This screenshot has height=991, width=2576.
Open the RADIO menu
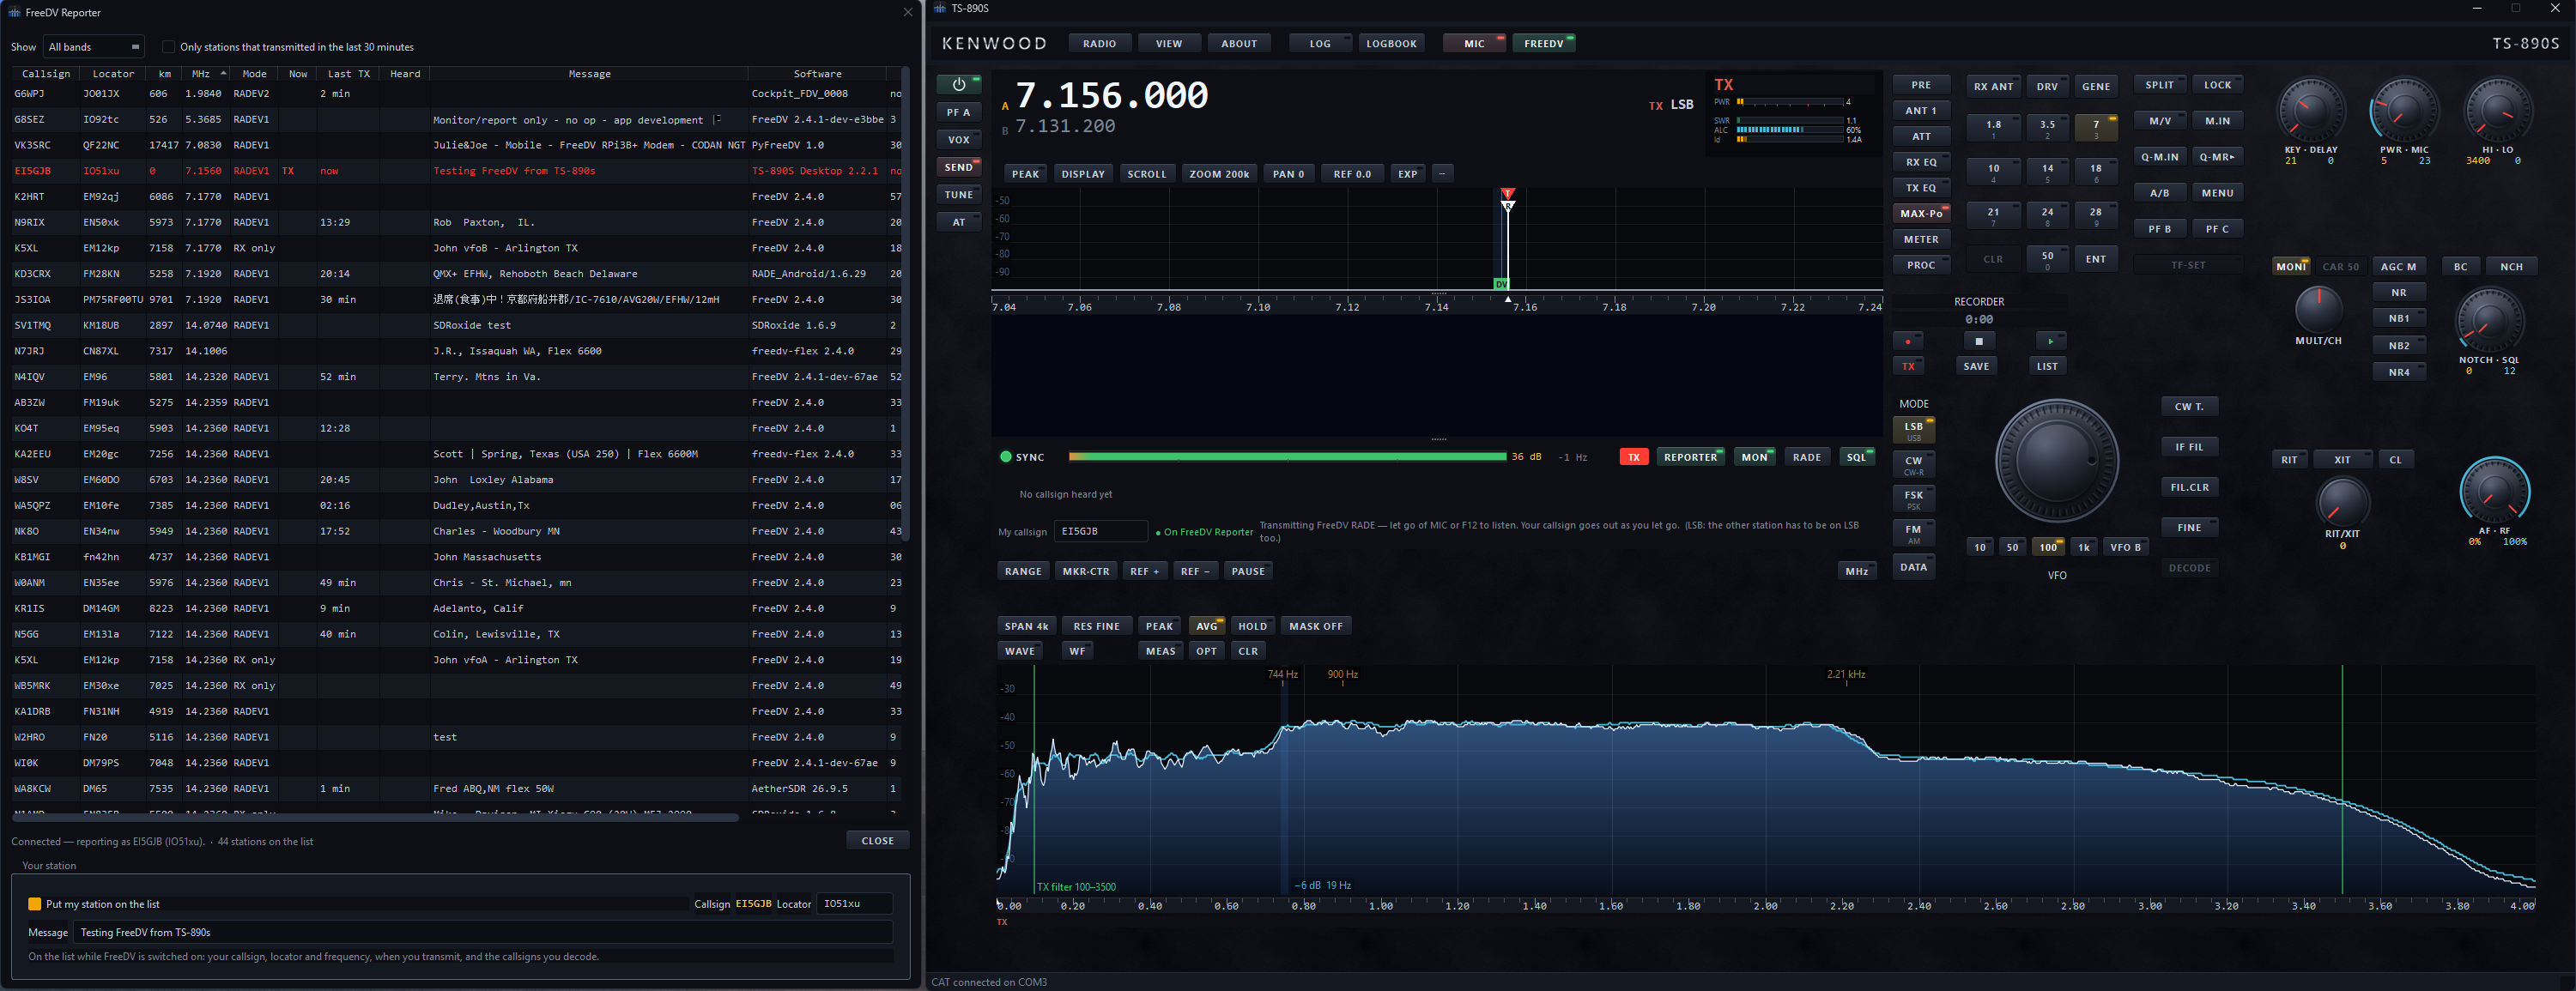1099,44
